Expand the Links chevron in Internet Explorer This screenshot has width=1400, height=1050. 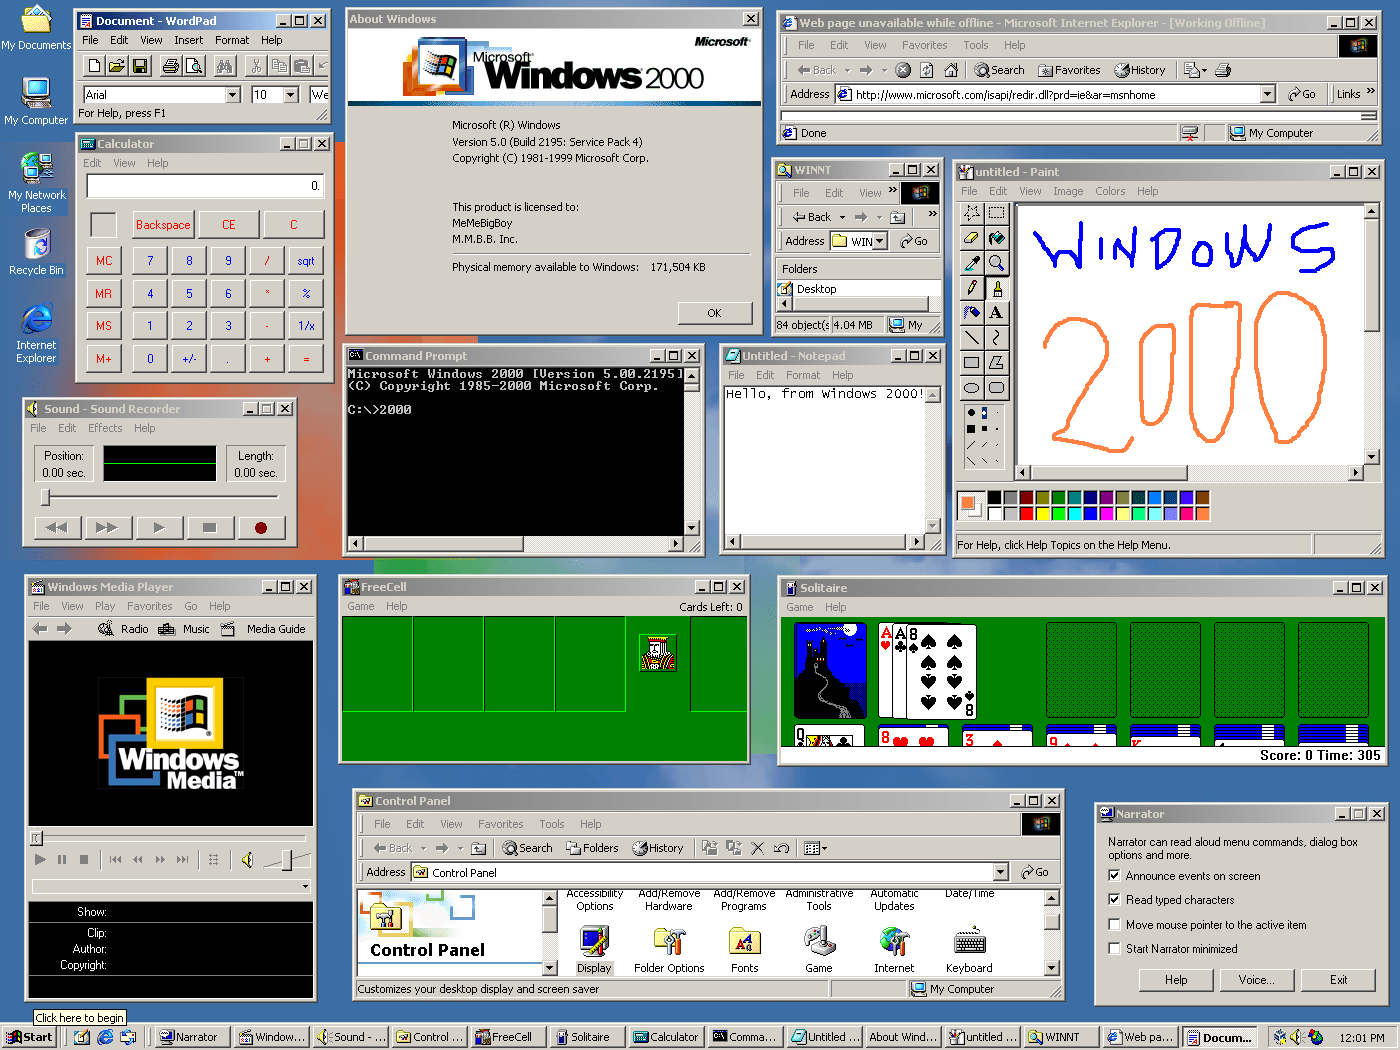pos(1370,92)
